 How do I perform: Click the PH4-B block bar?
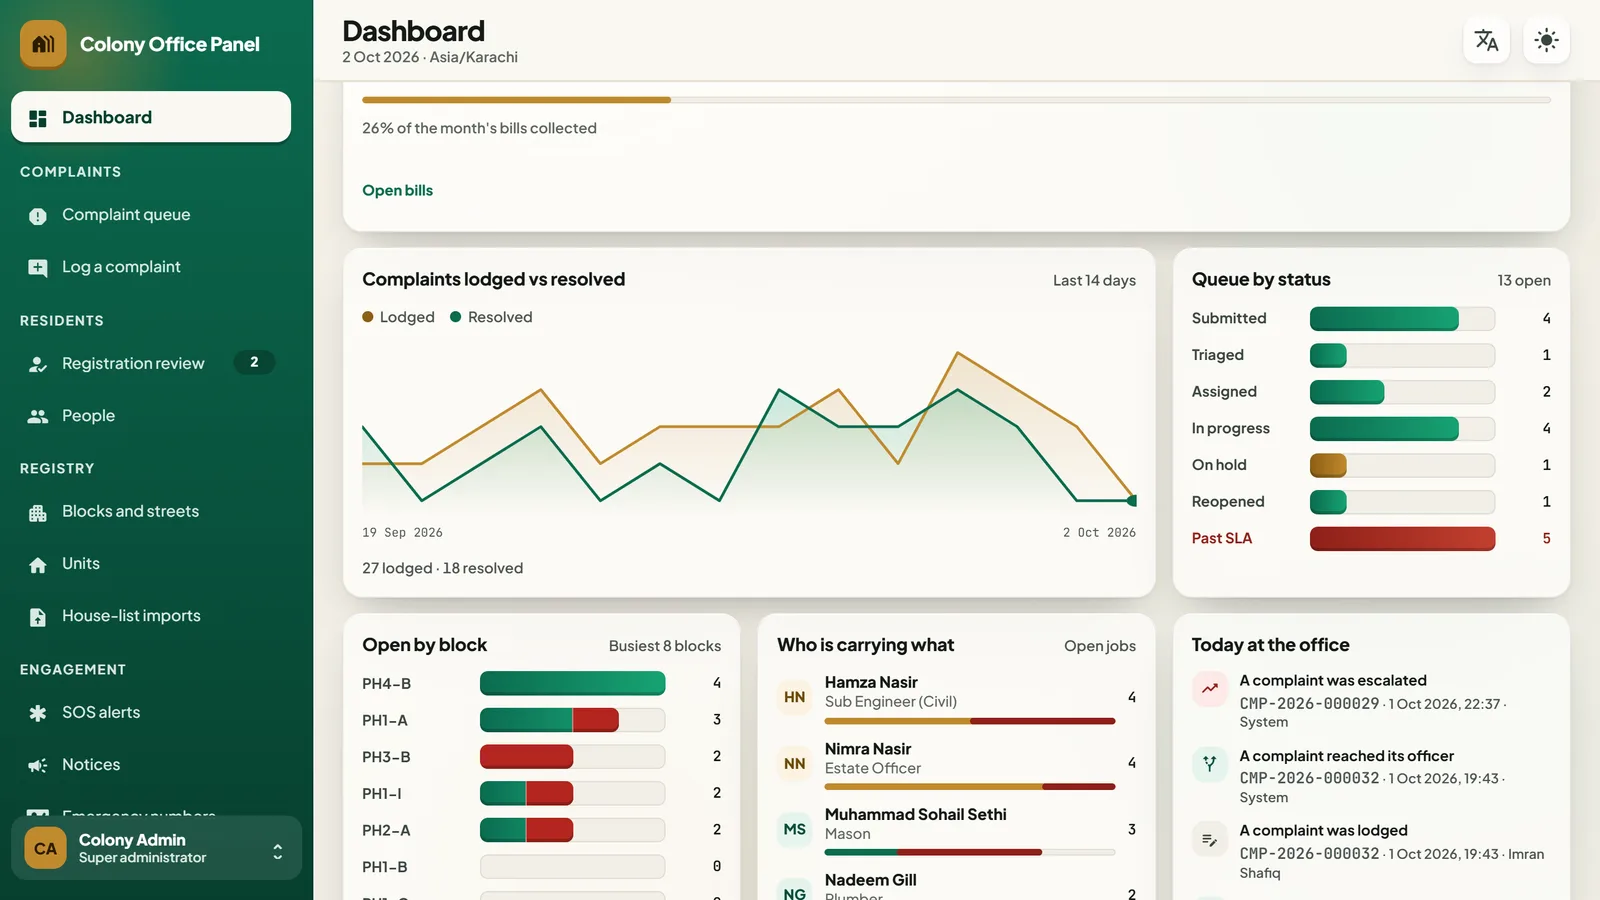pos(572,683)
